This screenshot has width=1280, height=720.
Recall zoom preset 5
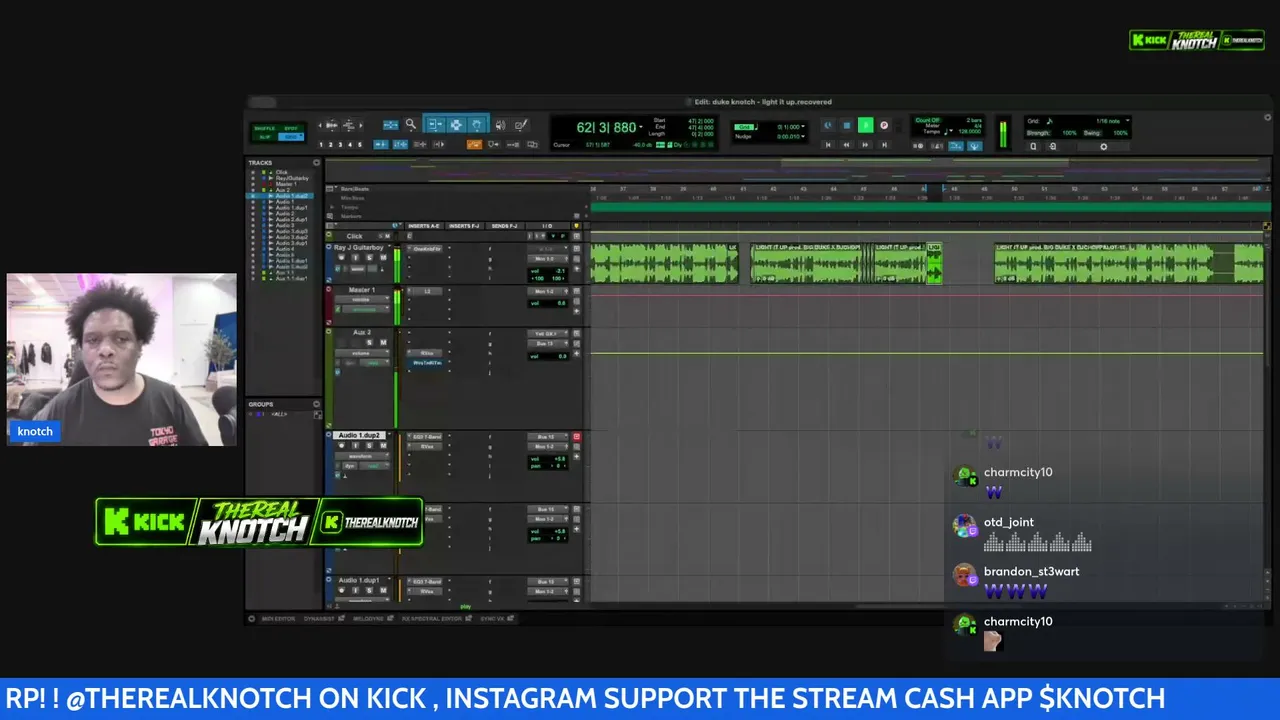(360, 145)
